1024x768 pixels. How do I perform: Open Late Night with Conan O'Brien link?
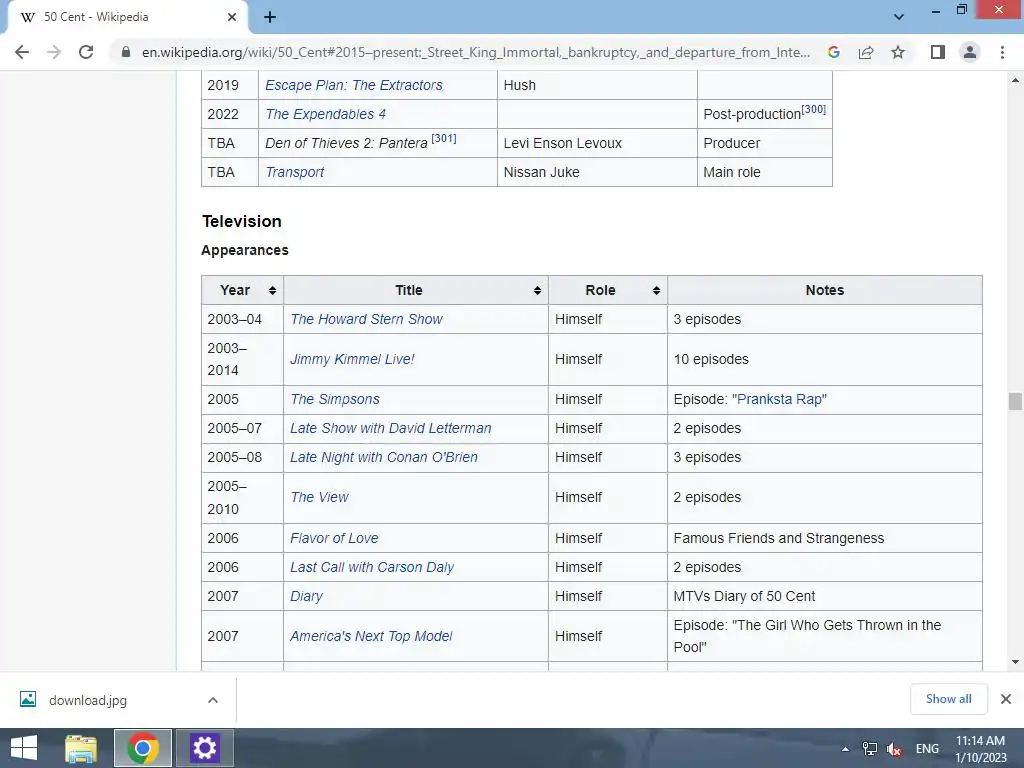[384, 457]
